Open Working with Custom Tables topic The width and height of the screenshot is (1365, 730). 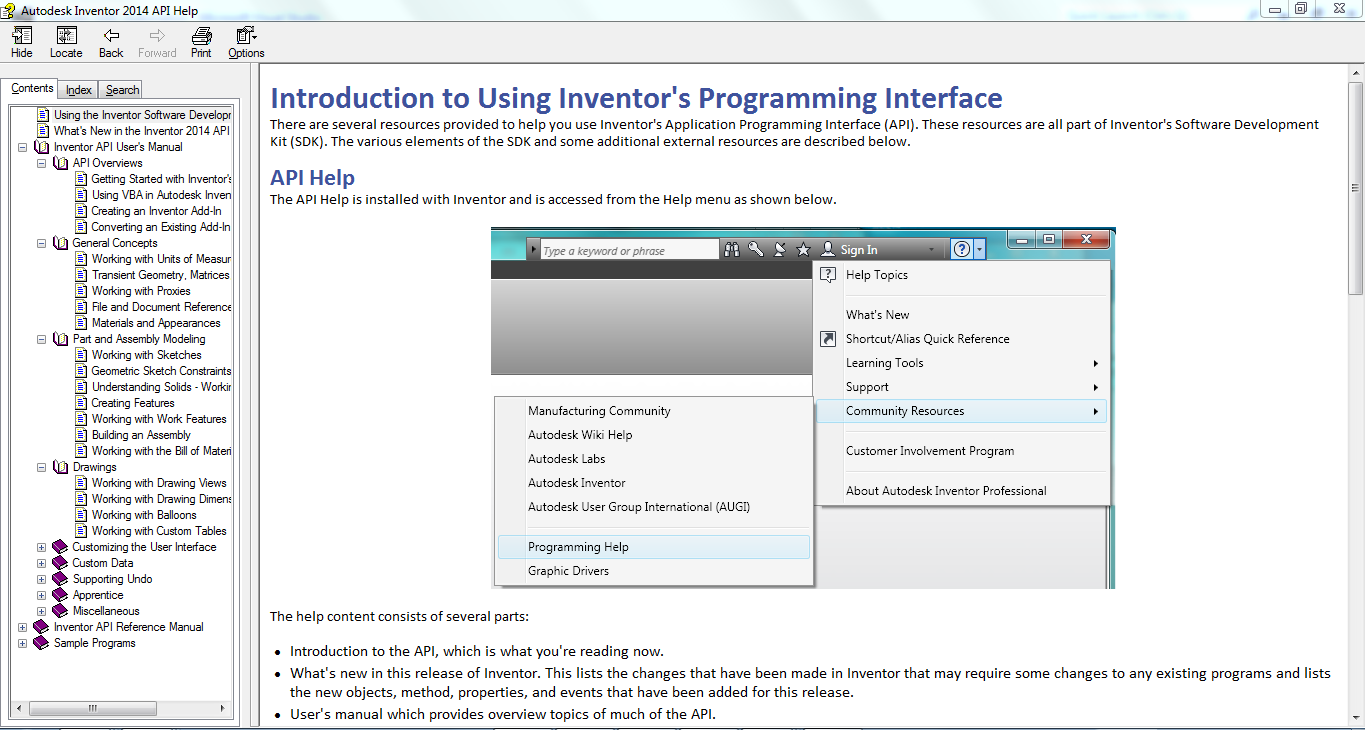coord(159,531)
